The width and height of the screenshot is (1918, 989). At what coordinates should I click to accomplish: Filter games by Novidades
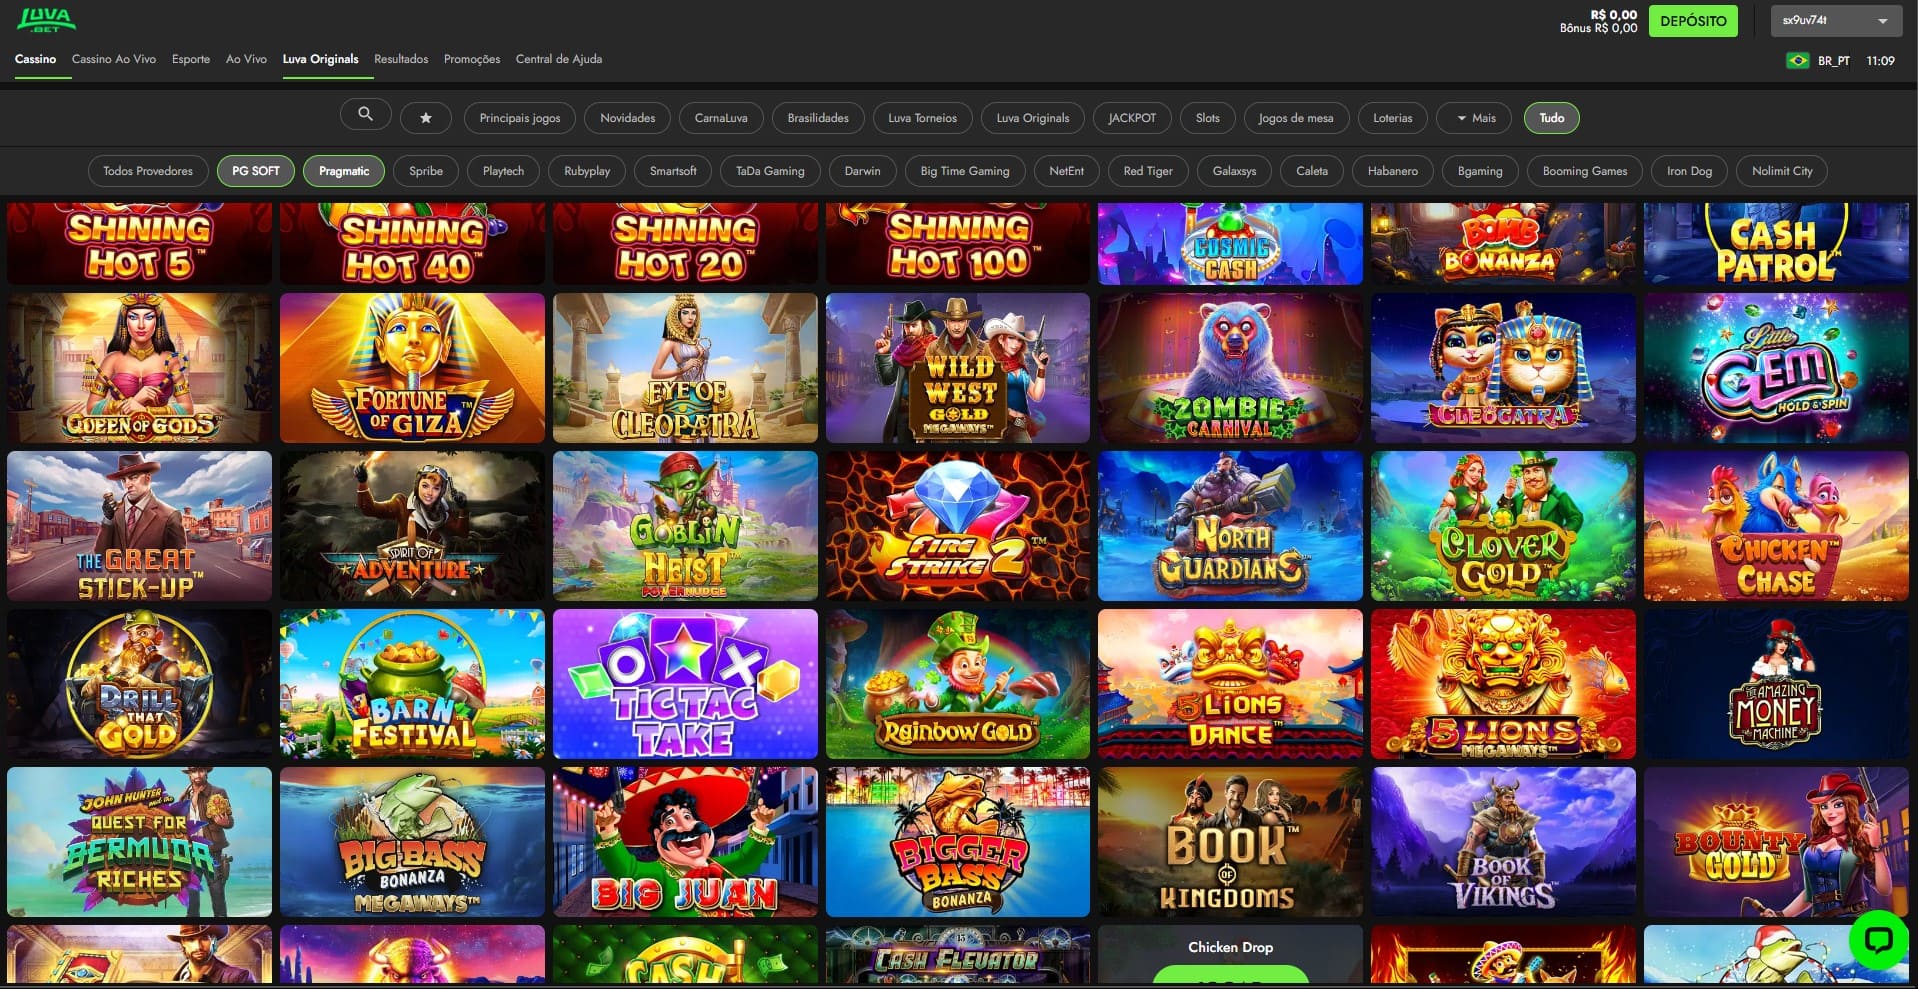click(628, 118)
